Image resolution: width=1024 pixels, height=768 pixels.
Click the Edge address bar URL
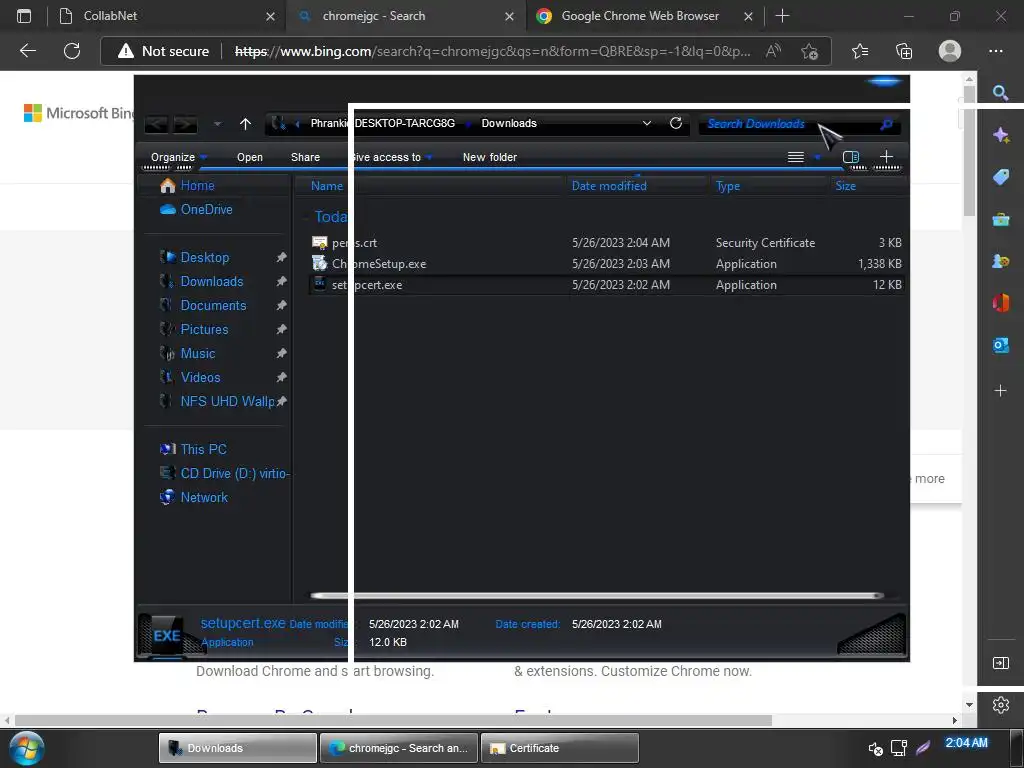pyautogui.click(x=492, y=51)
